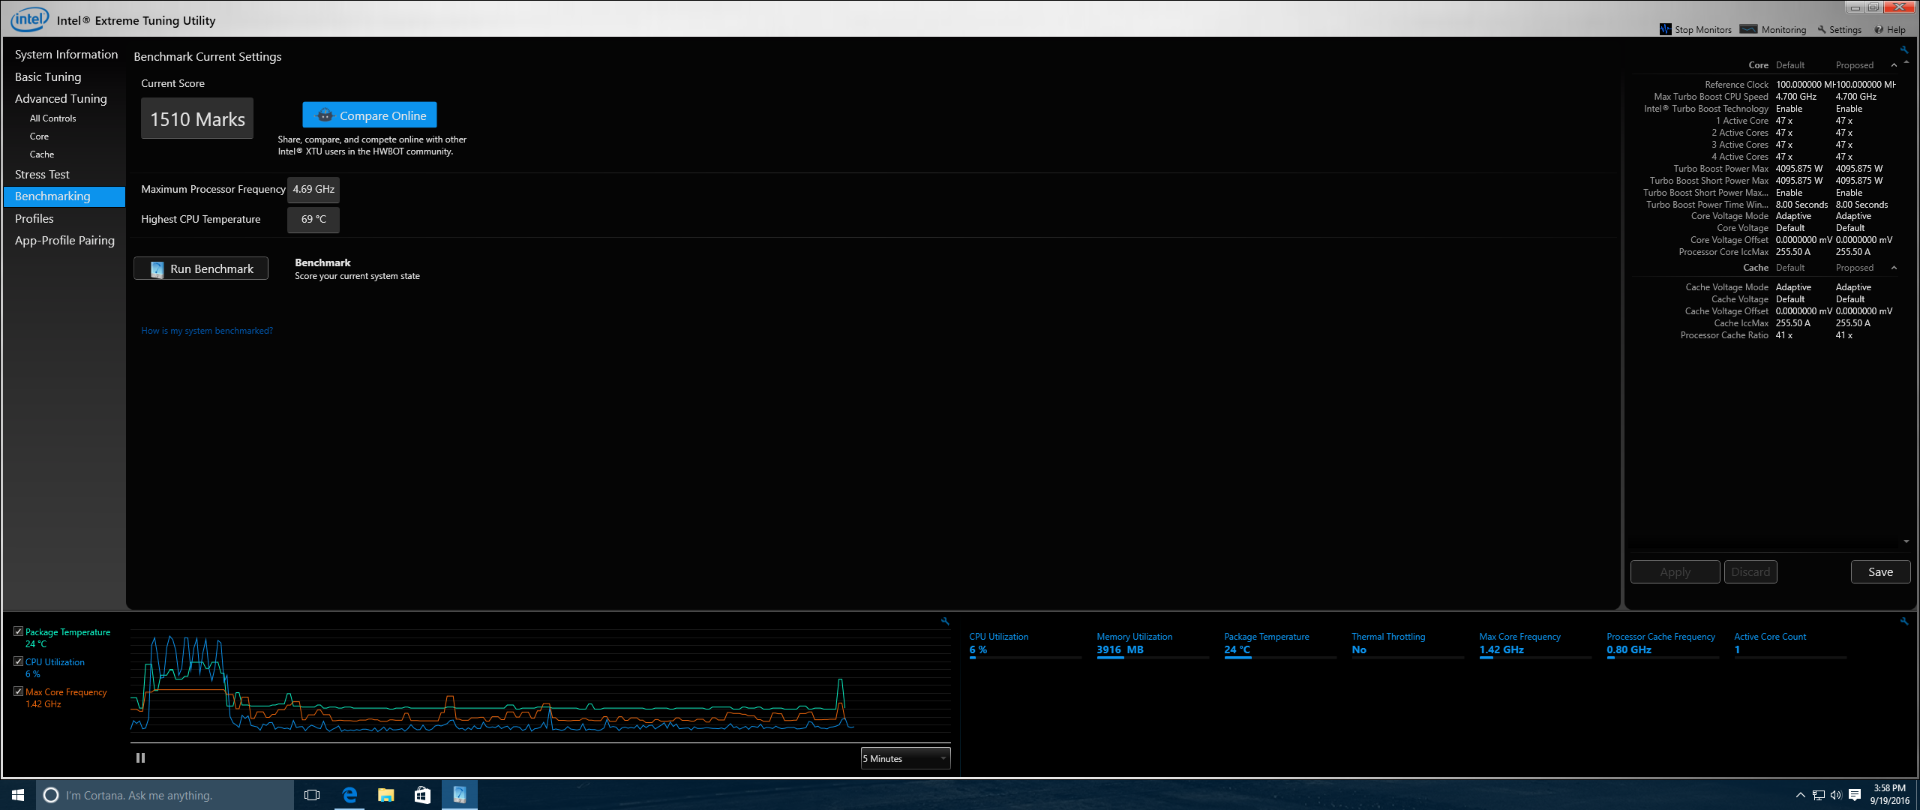
Task: Click the Save button
Action: tap(1881, 572)
